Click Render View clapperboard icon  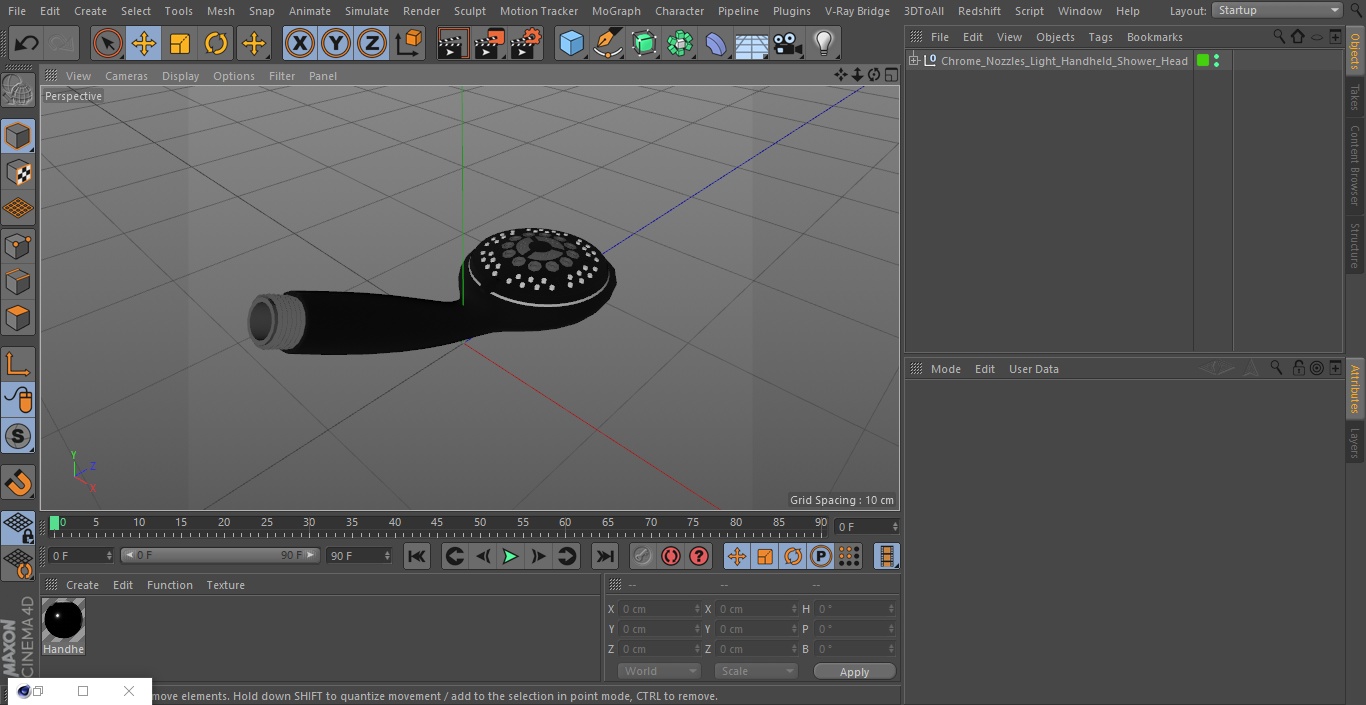pos(453,43)
